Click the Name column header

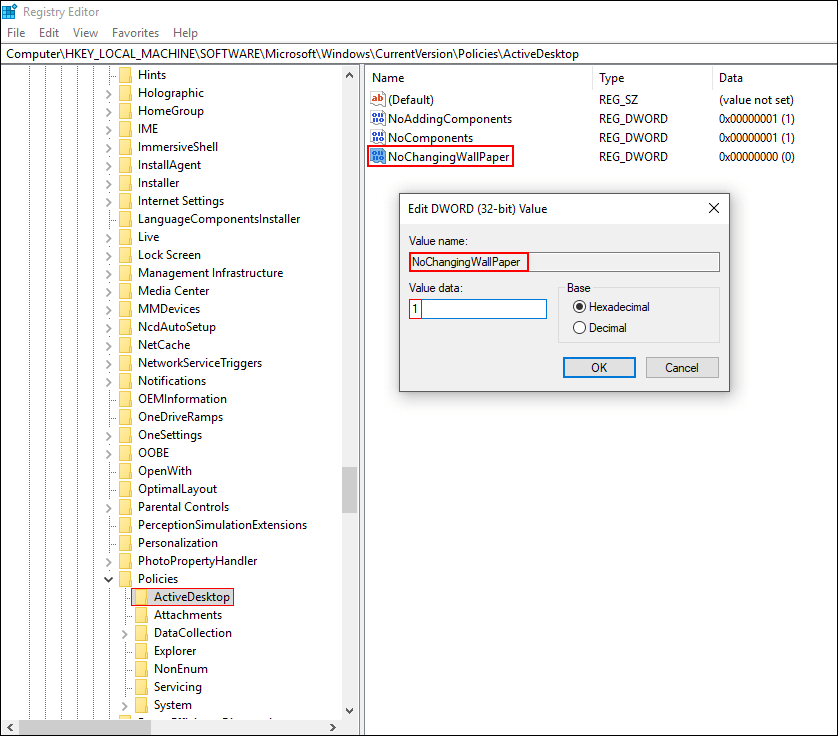[479, 78]
